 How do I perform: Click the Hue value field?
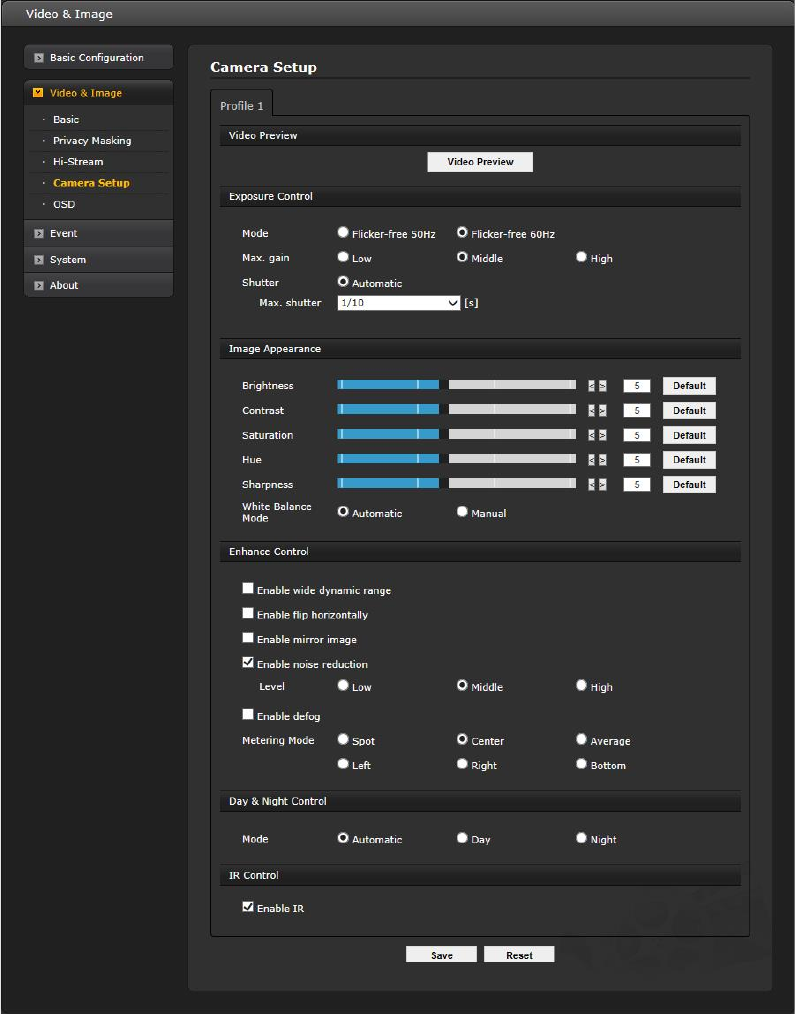[x=637, y=460]
